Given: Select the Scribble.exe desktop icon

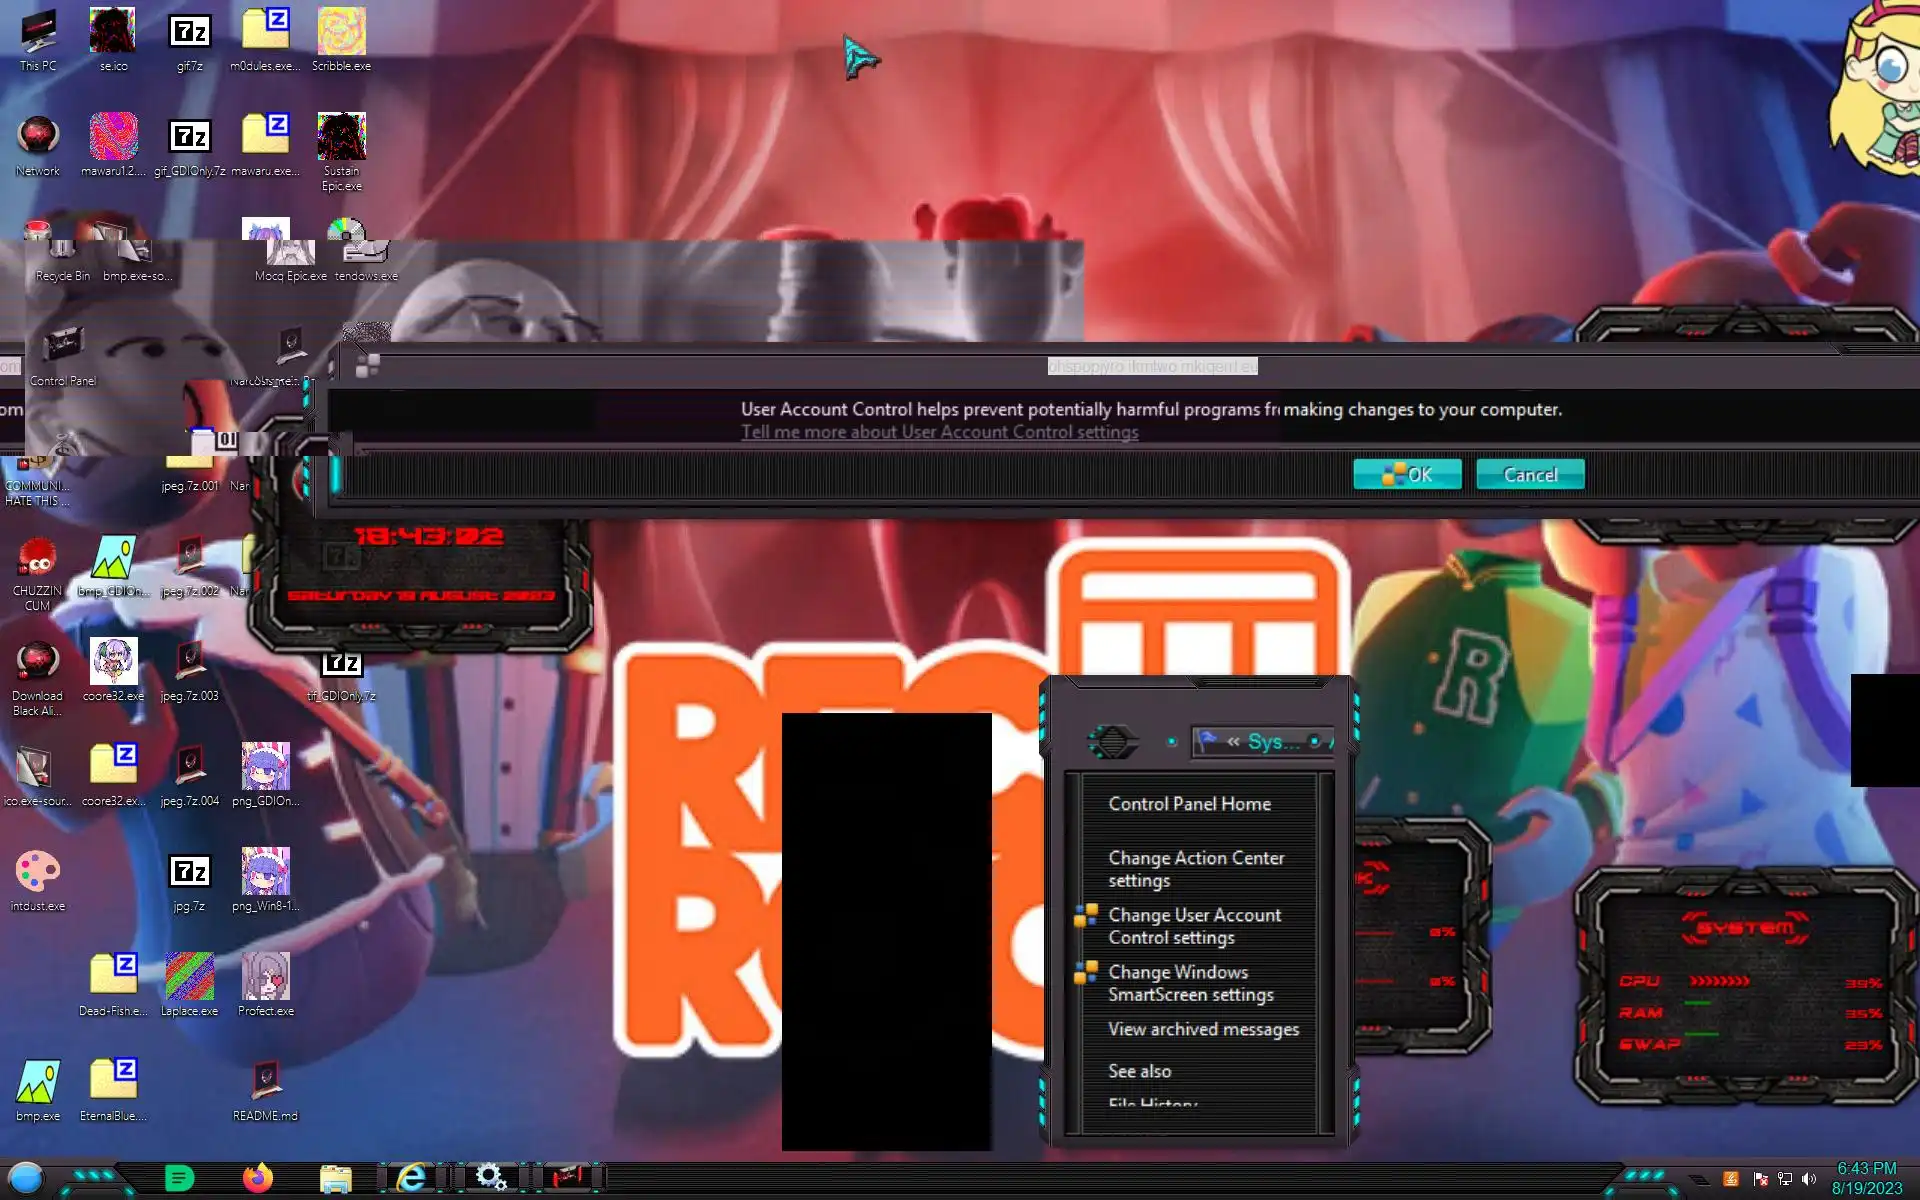Looking at the screenshot, I should (341, 40).
